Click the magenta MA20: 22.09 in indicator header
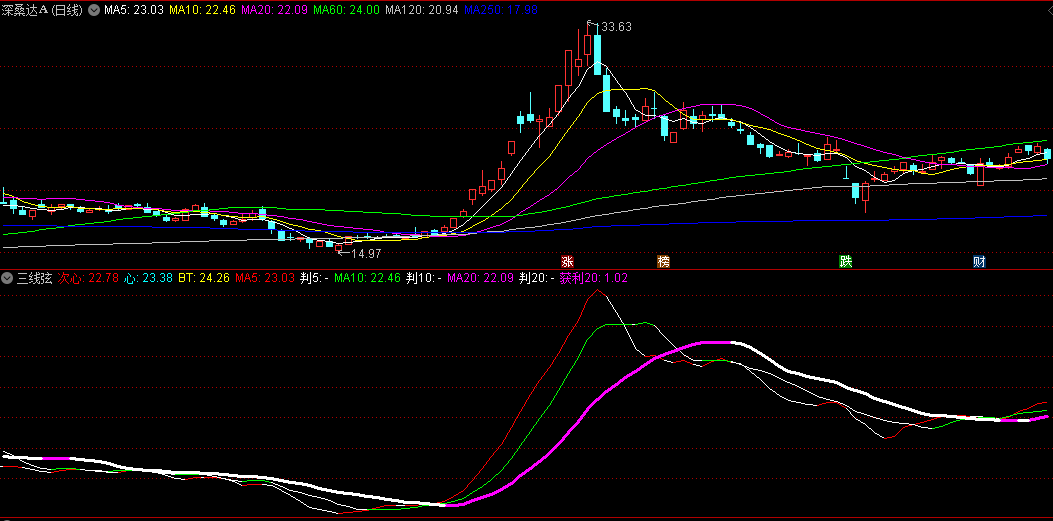 click(x=479, y=277)
